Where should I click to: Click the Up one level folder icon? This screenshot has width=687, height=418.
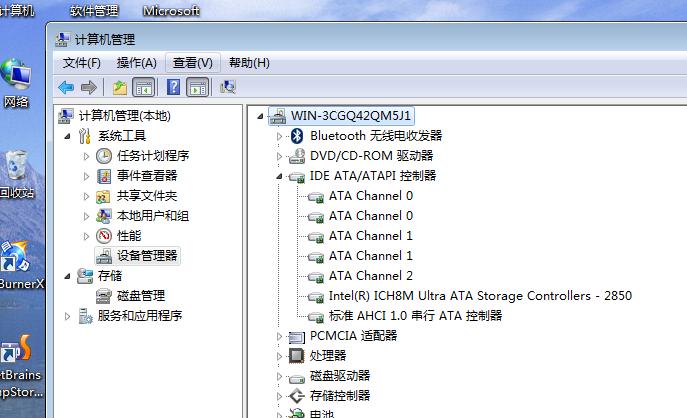pyautogui.click(x=120, y=87)
